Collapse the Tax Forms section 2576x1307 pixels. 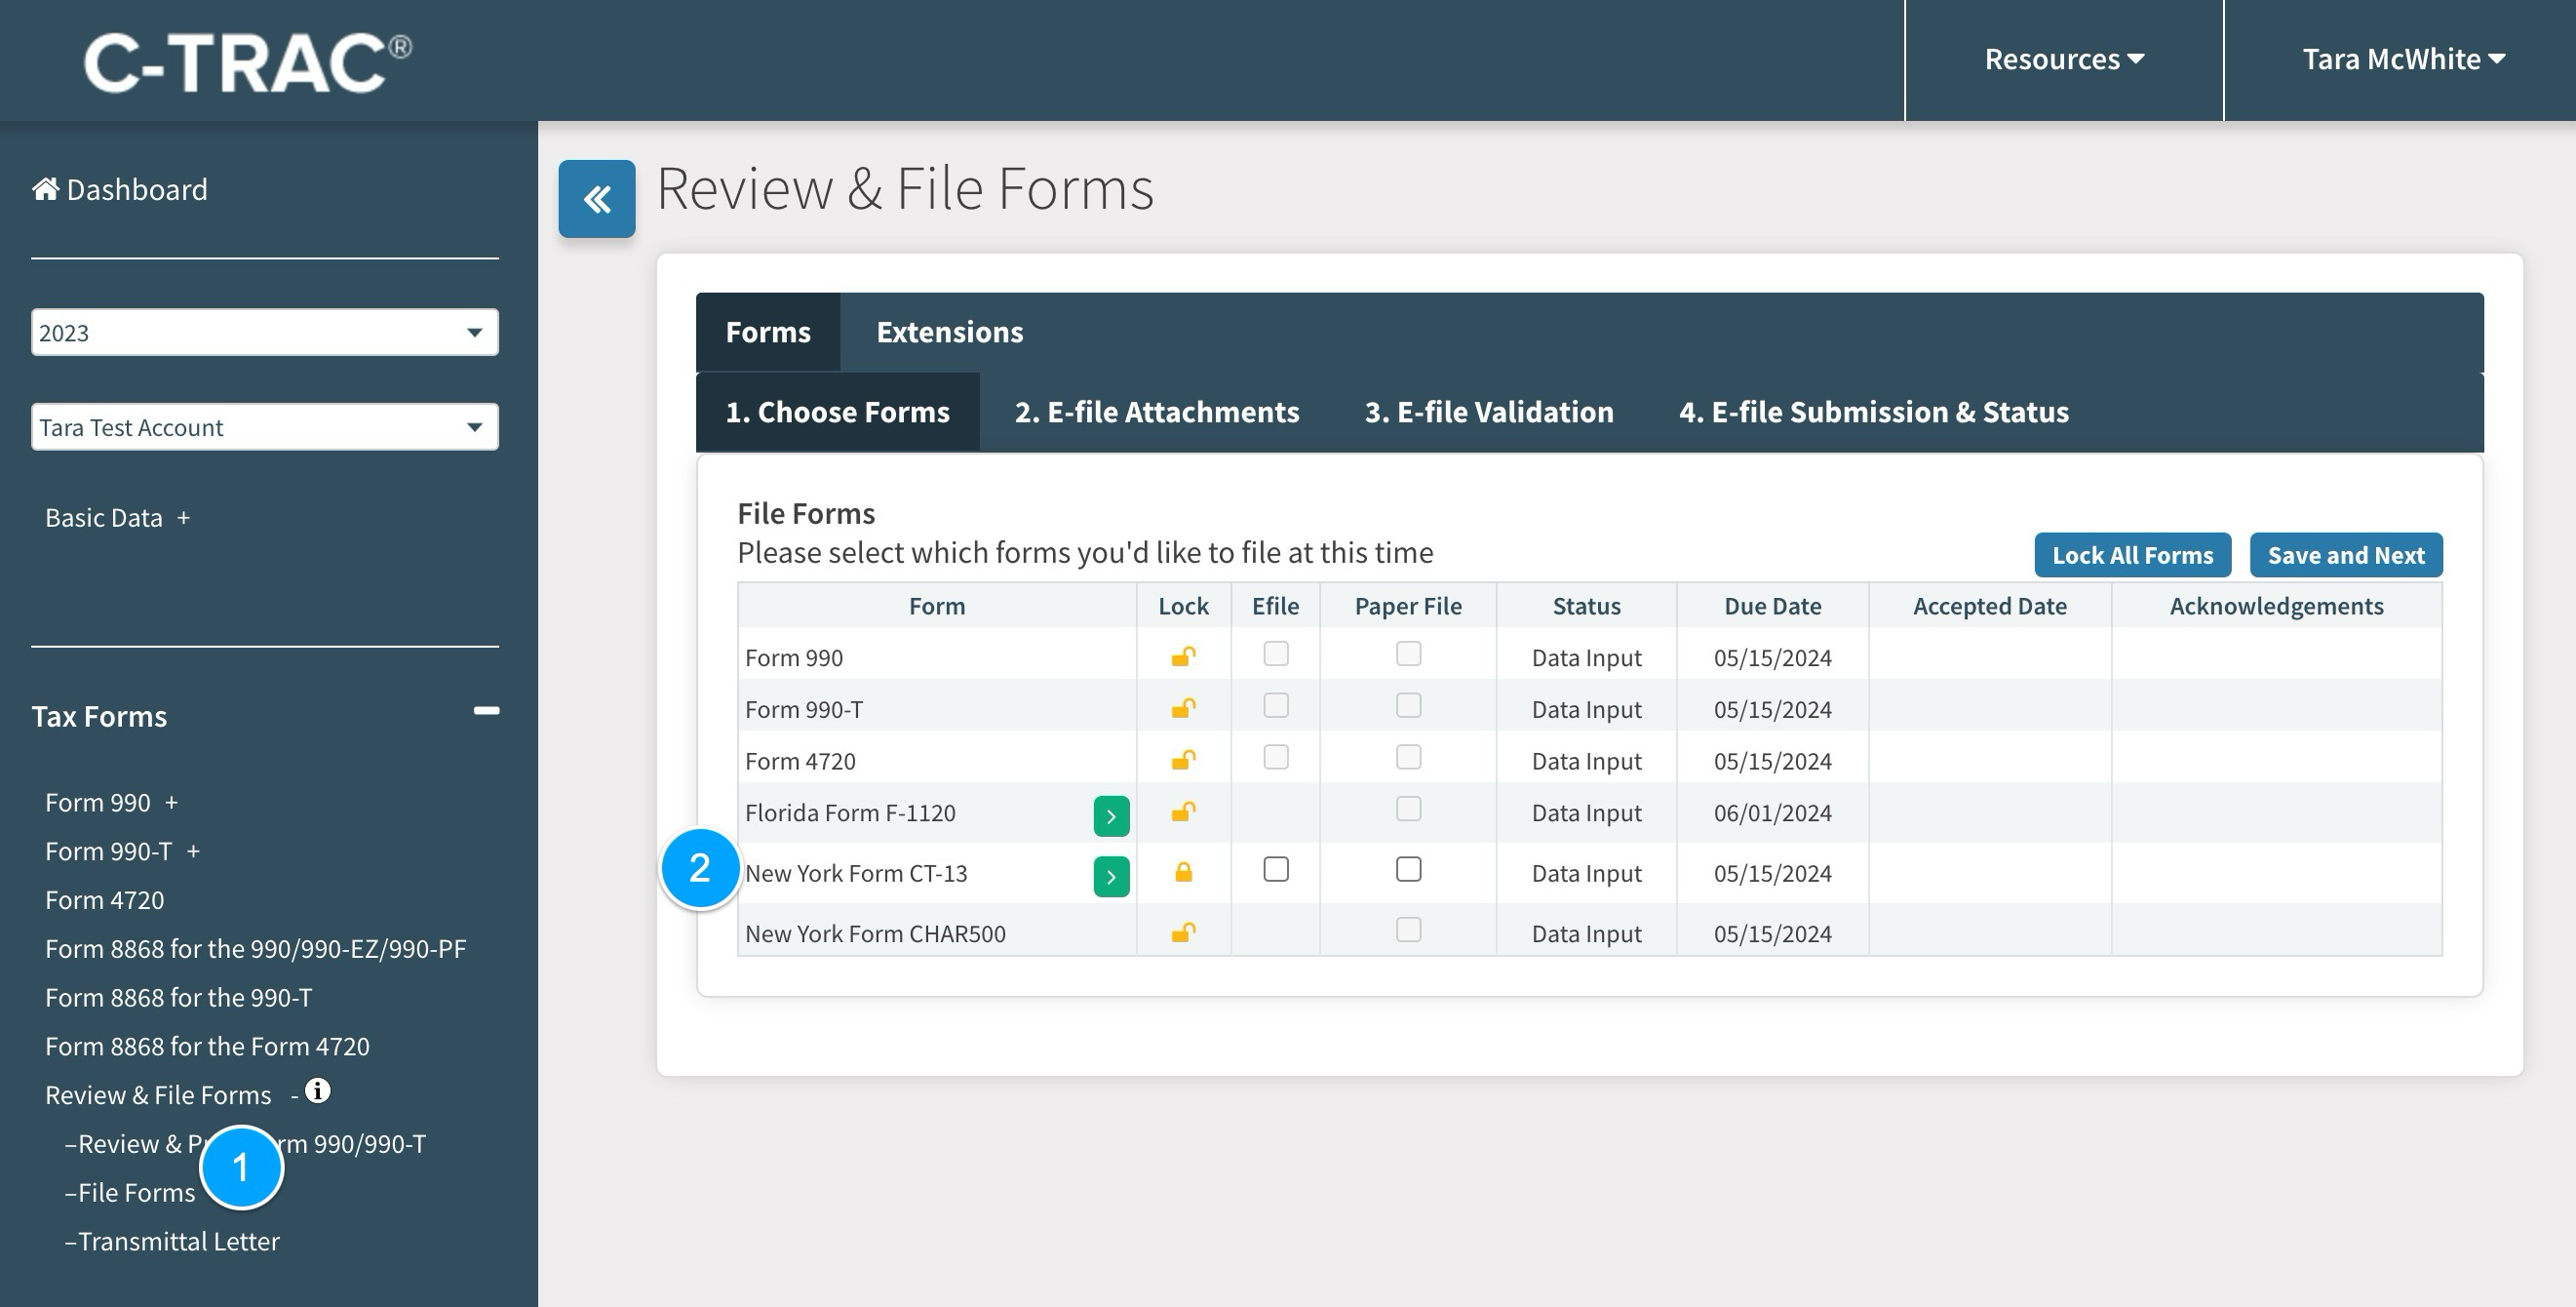[486, 711]
